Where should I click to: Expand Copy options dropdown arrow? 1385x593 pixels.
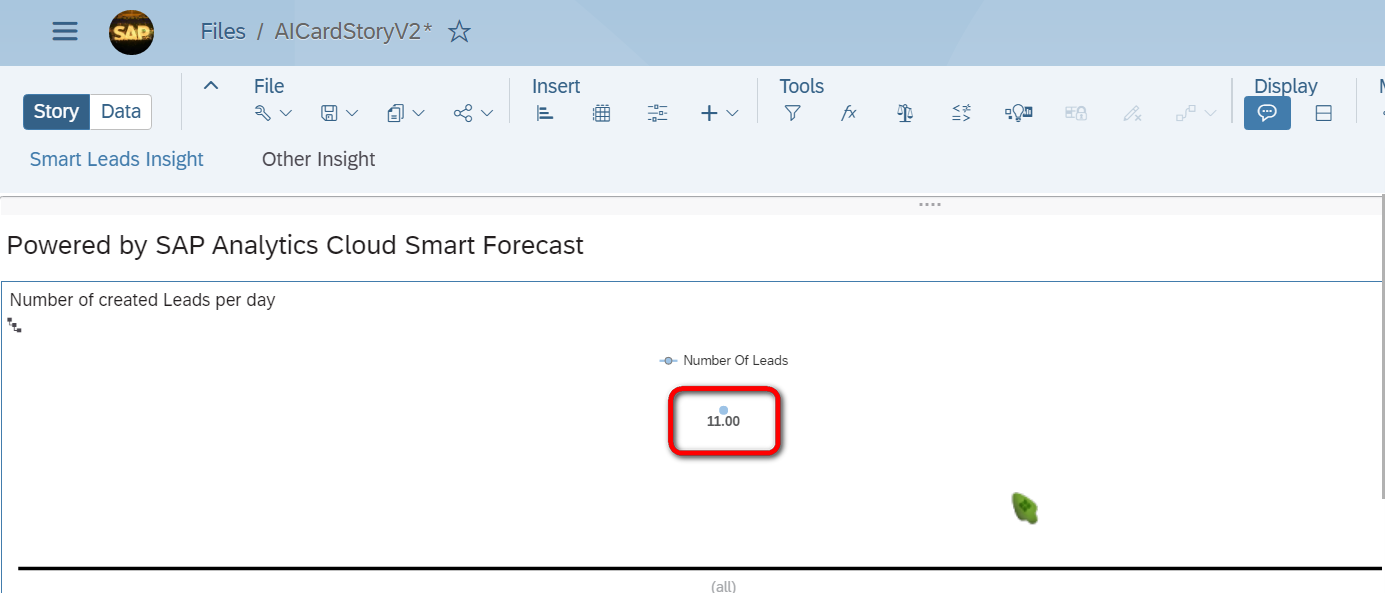point(418,114)
